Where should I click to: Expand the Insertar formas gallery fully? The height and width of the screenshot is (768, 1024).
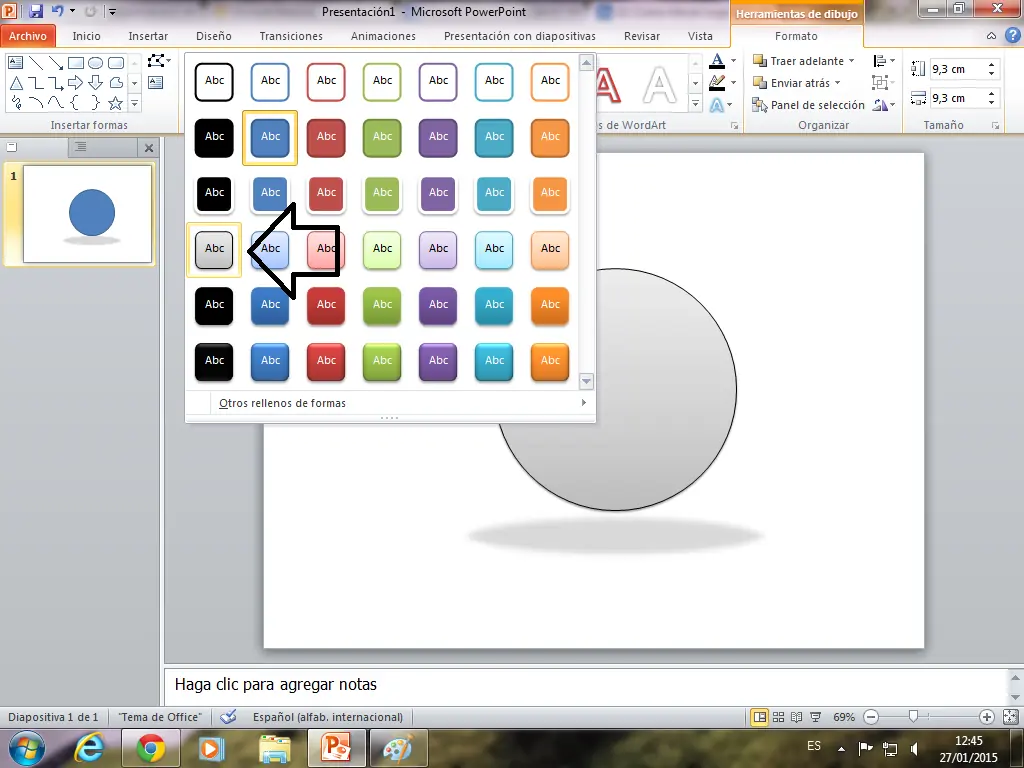point(135,103)
